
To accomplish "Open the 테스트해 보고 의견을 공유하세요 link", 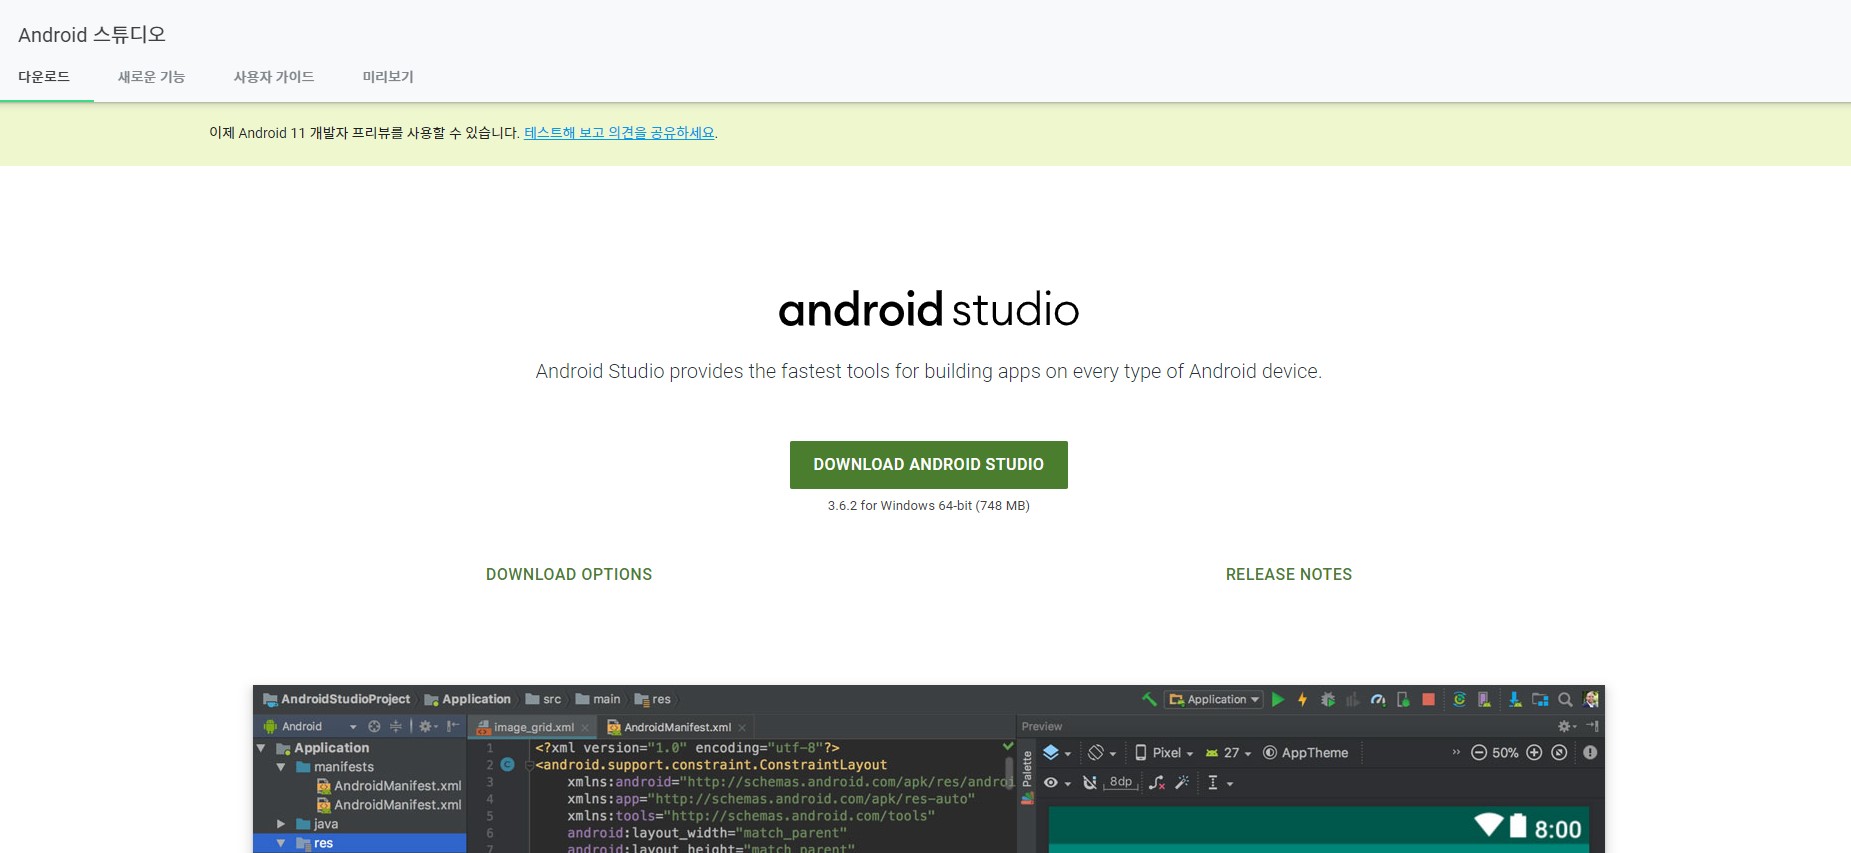I will (619, 133).
